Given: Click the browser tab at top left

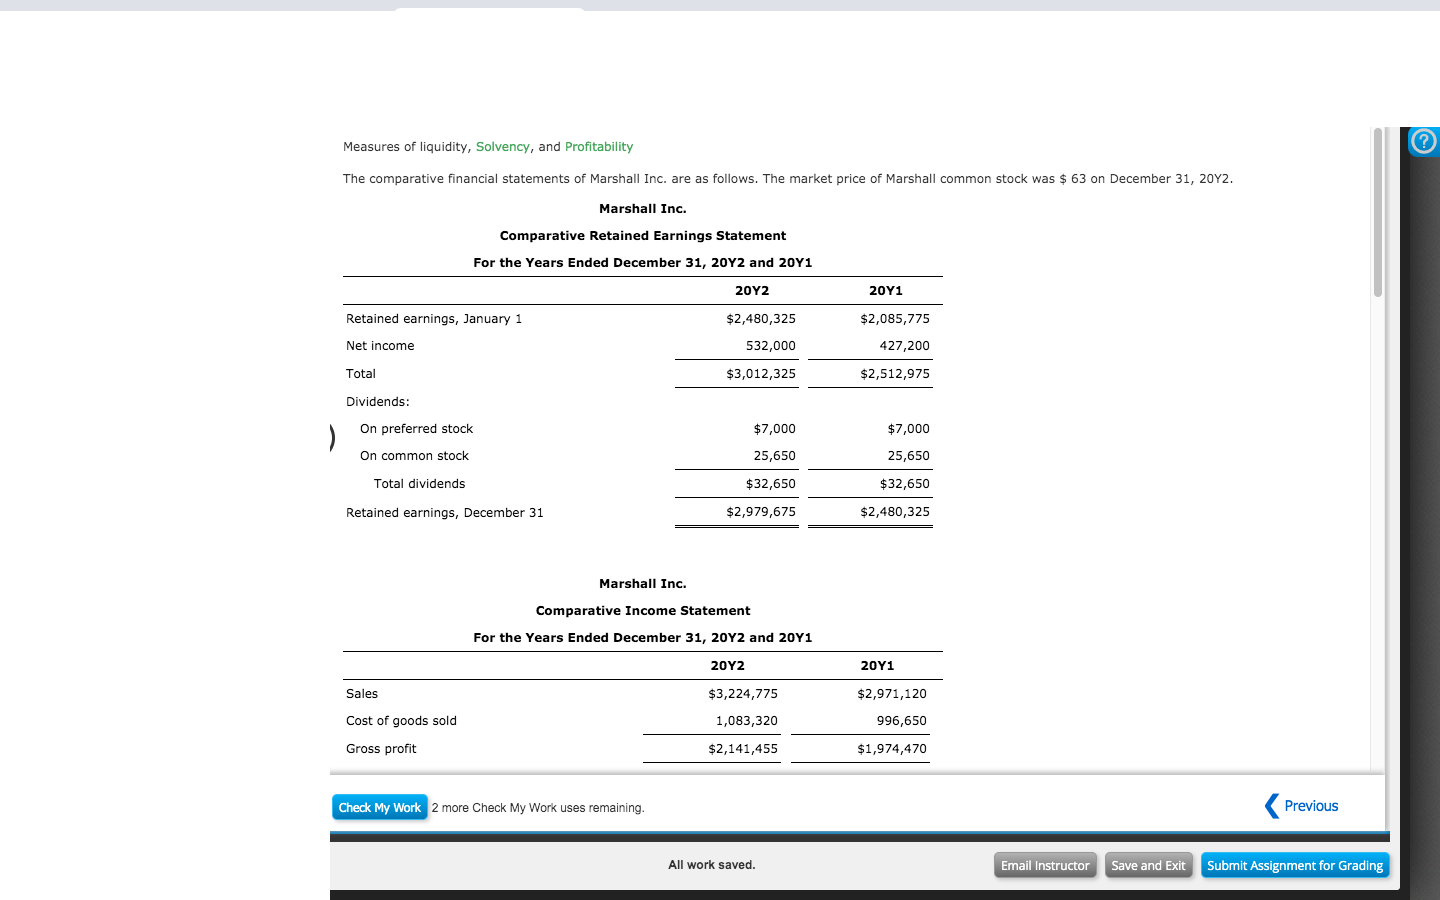Looking at the screenshot, I should (x=488, y=4).
